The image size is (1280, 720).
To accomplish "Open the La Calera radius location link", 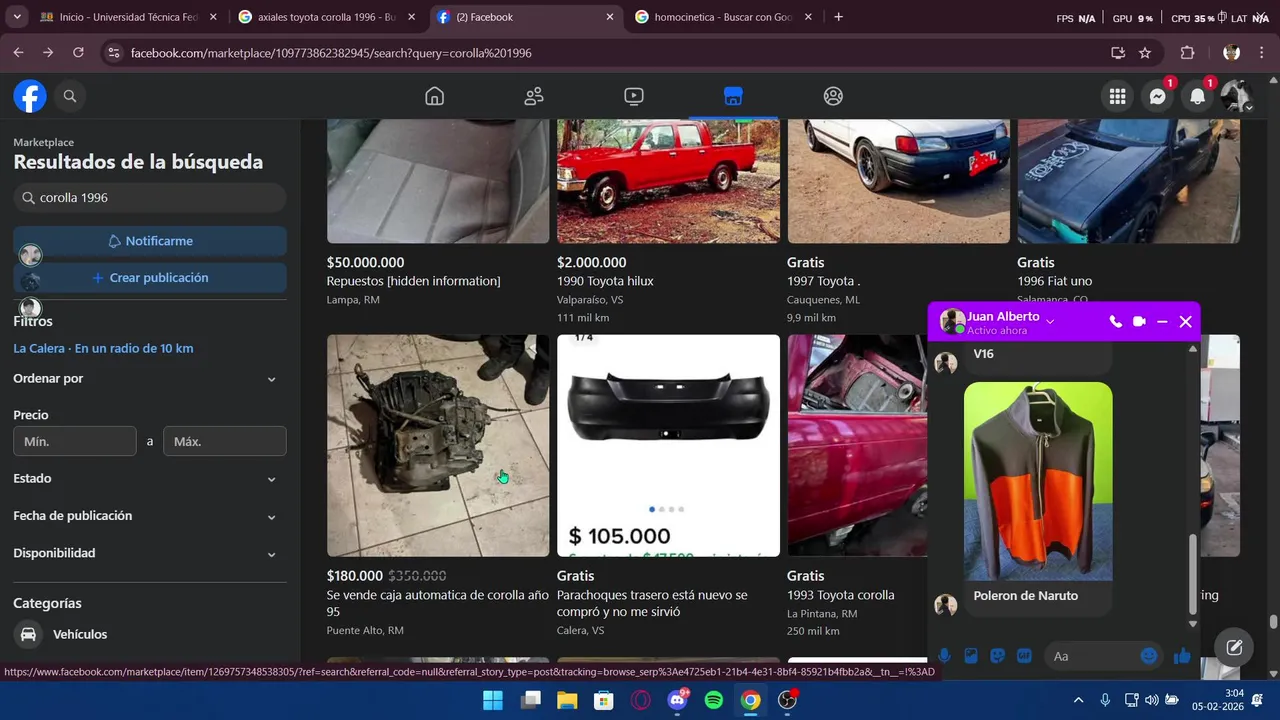I will pos(103,349).
